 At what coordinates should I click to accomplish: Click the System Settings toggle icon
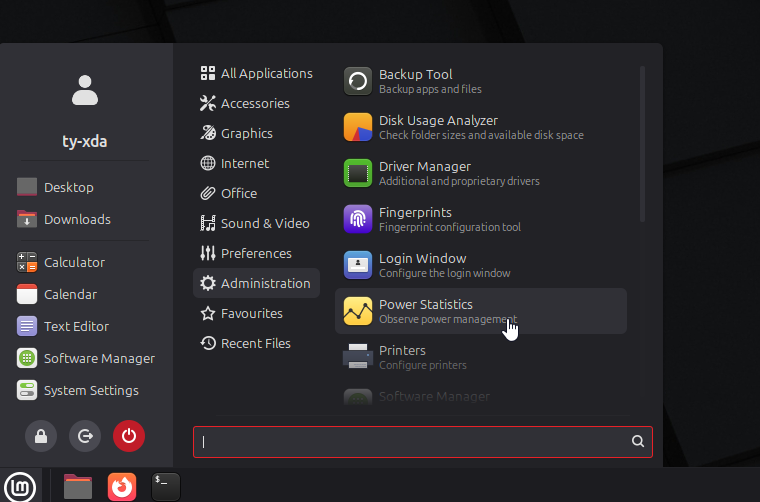[x=27, y=390]
